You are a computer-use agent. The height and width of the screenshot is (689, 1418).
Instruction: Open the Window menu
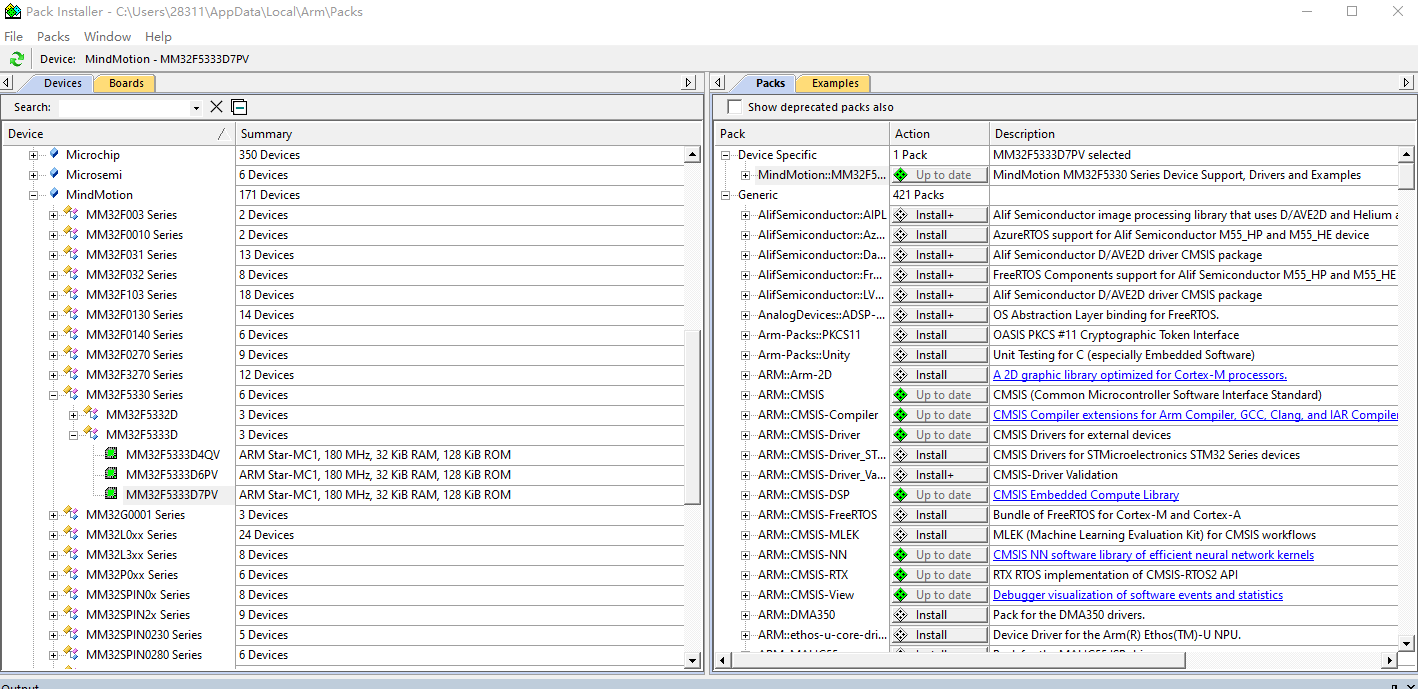click(x=107, y=36)
